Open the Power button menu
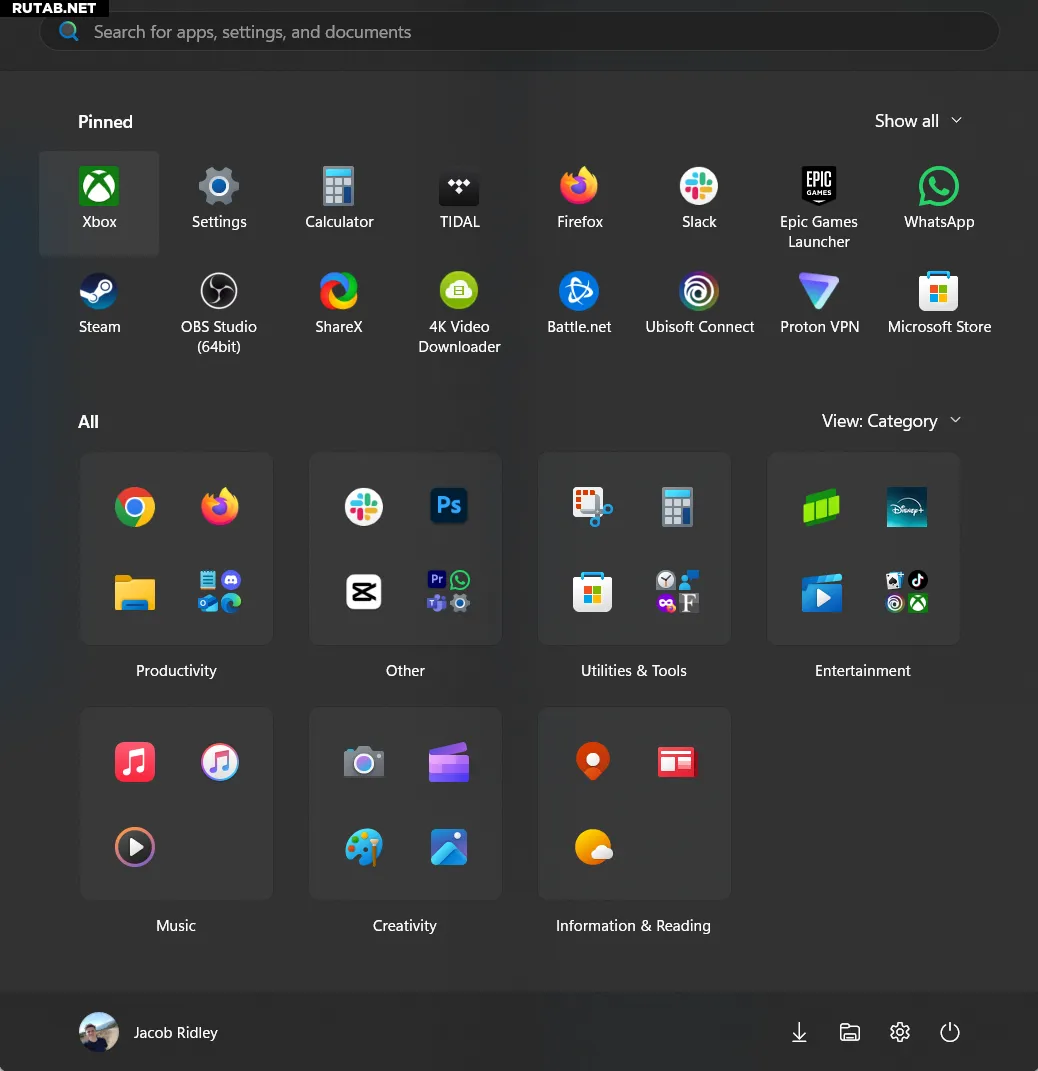This screenshot has height=1071, width=1038. click(950, 1032)
